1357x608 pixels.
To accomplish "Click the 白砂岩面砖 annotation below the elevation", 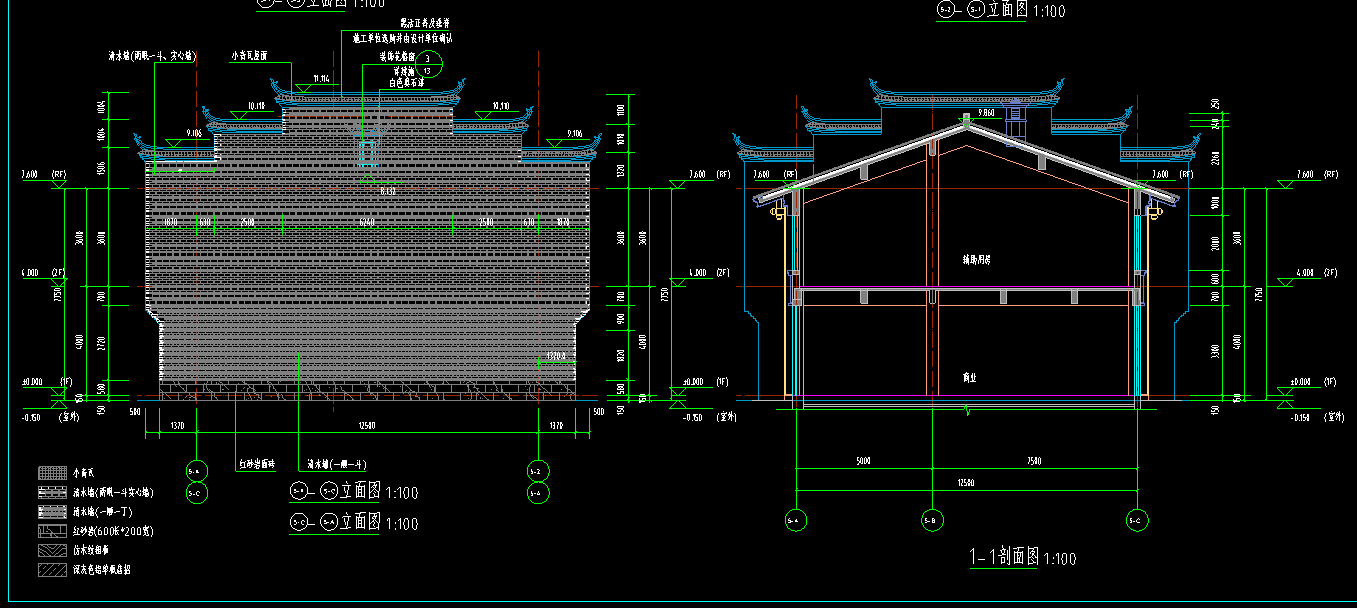I will click(257, 464).
